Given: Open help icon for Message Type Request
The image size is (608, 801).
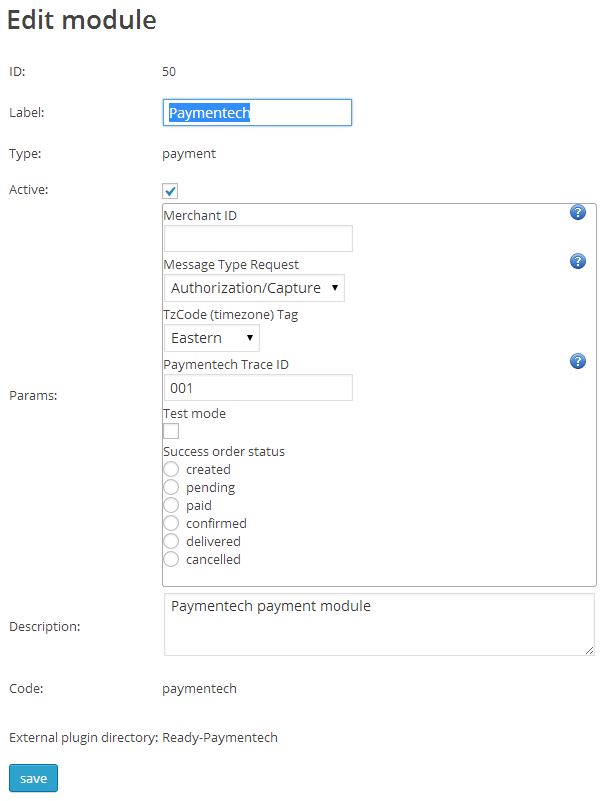Looking at the screenshot, I should (x=577, y=261).
